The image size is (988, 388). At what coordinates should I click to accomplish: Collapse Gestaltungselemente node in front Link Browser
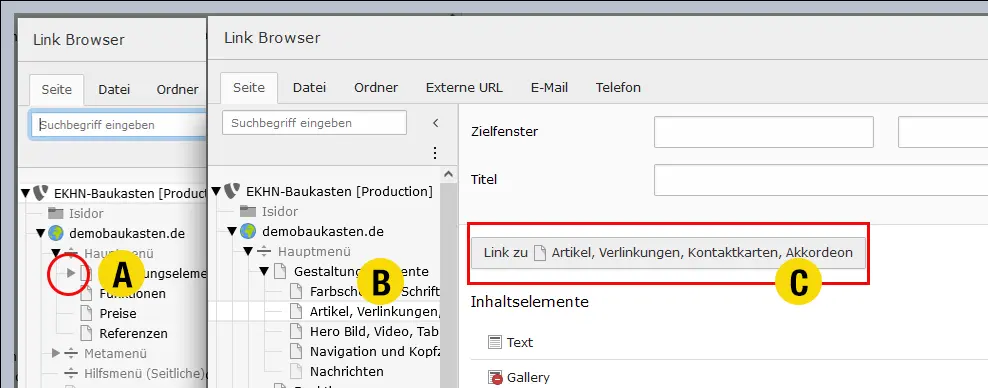coord(264,272)
